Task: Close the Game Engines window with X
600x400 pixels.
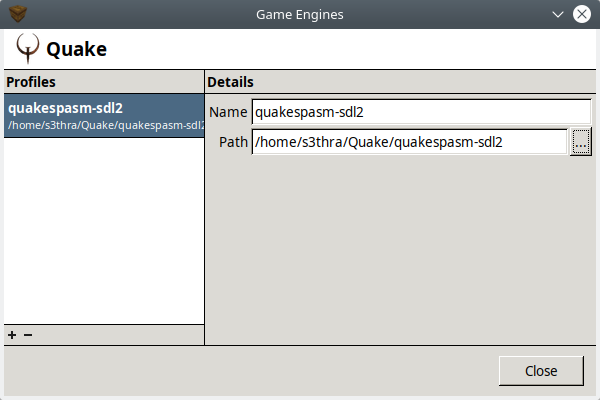Action: (x=582, y=14)
